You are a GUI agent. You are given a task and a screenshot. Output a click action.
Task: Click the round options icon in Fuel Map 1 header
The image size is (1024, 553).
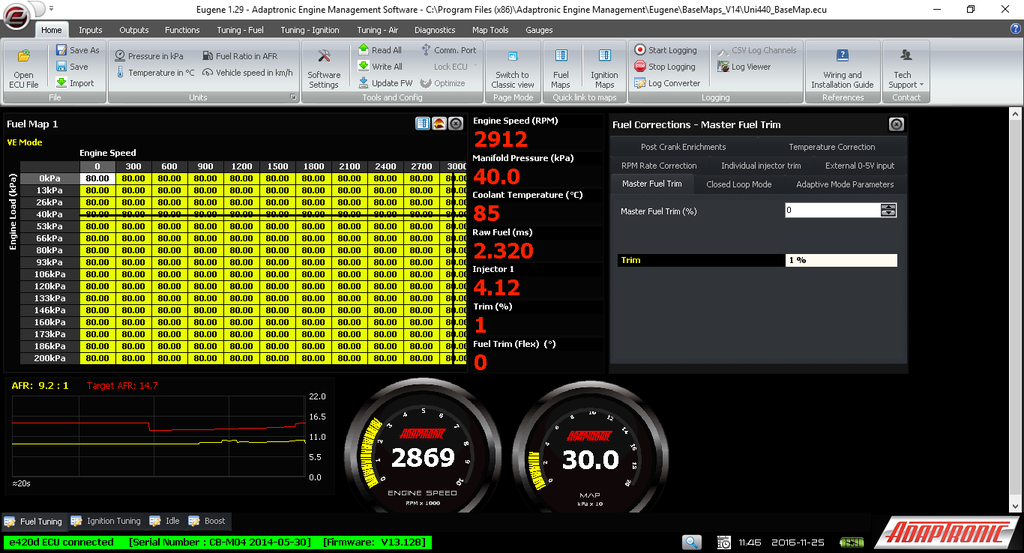(x=456, y=123)
